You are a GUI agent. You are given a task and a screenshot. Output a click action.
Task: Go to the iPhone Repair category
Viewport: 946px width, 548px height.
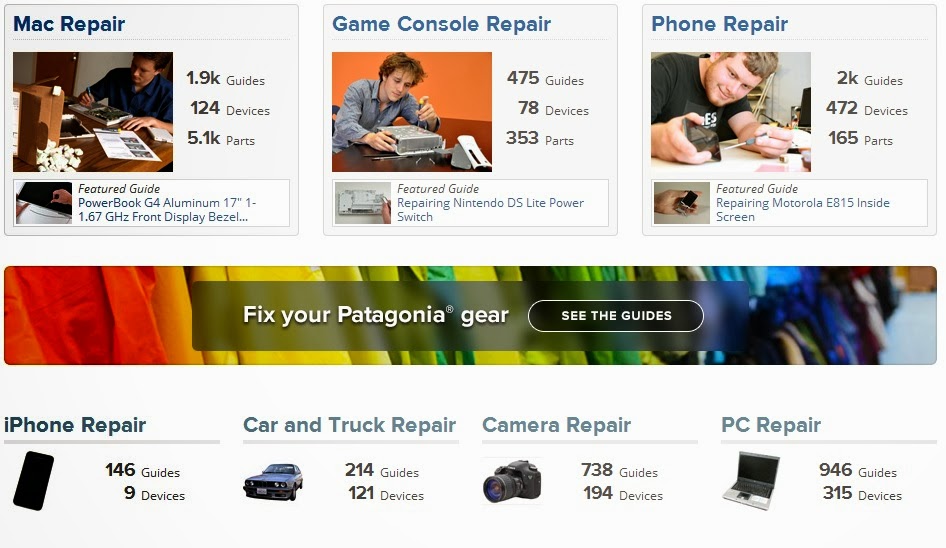click(x=75, y=425)
